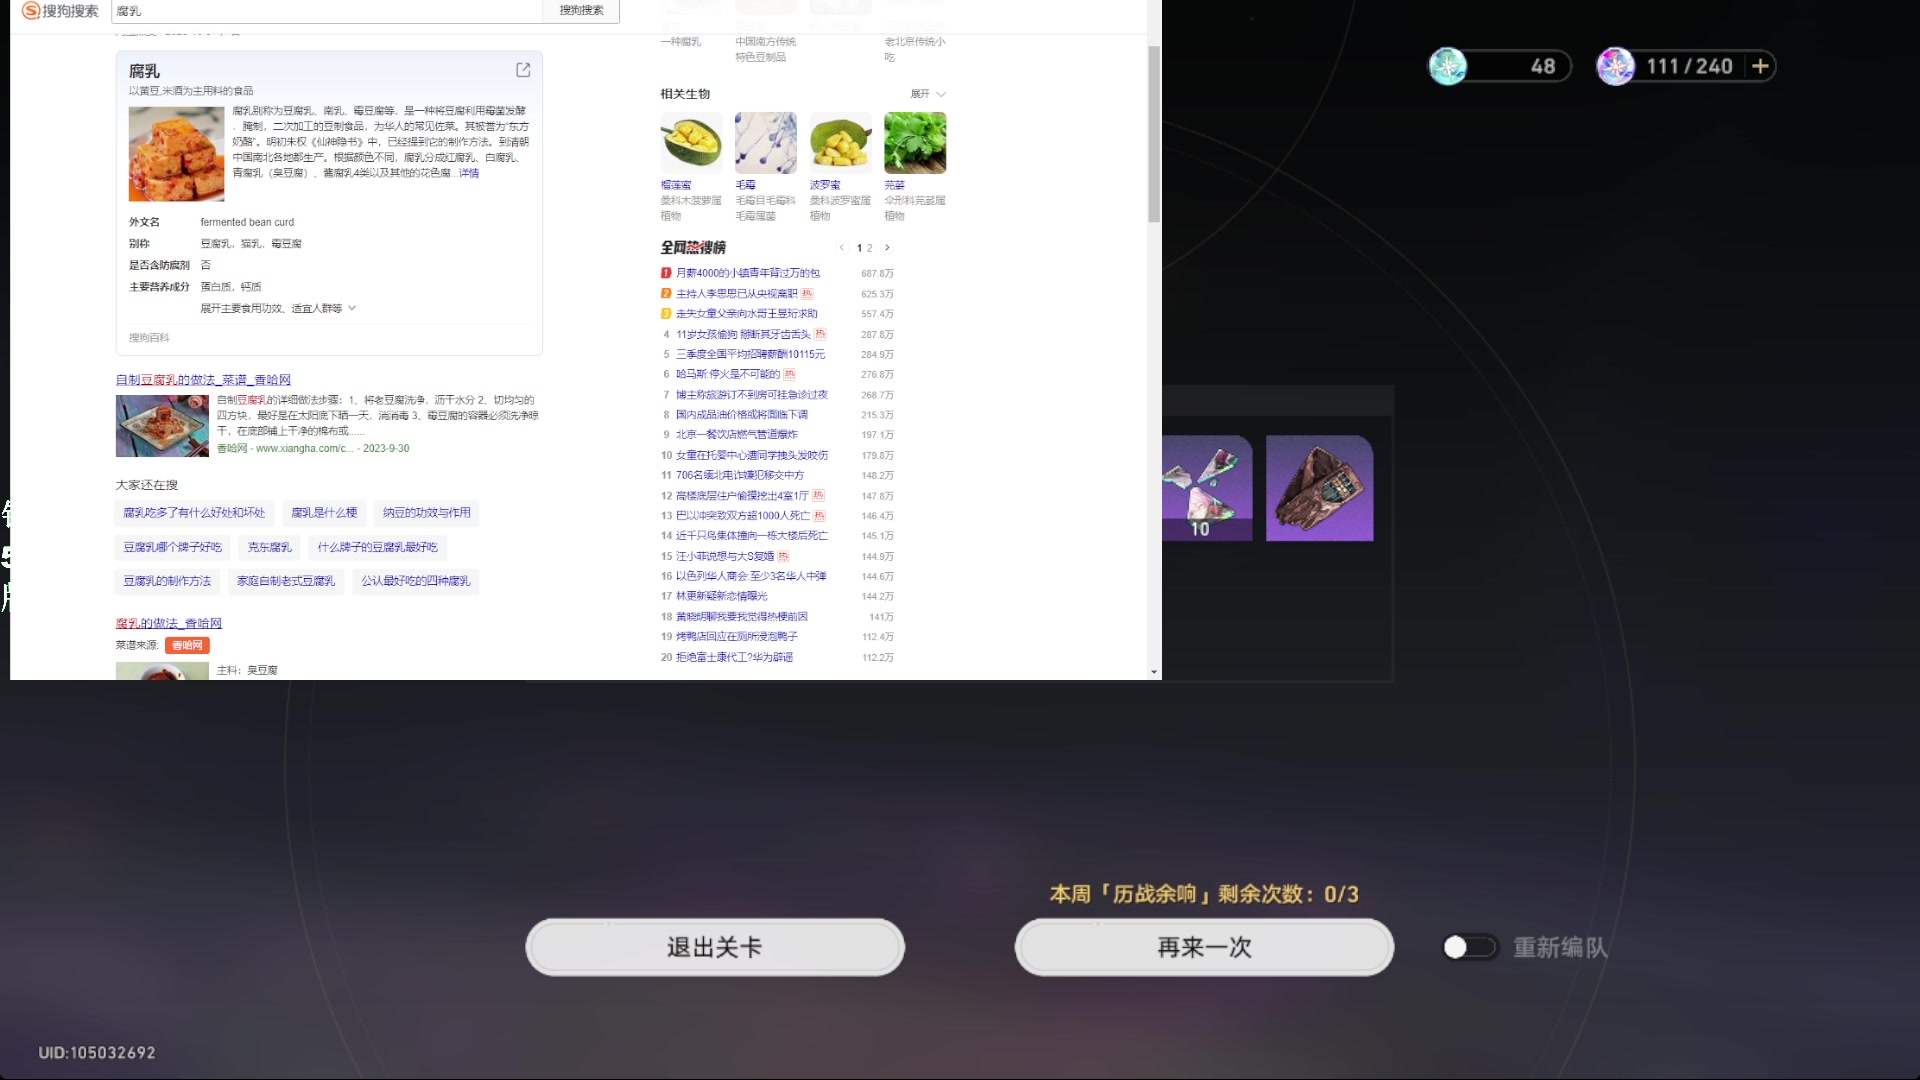Screen dimensions: 1920x1080
Task: Click the teal currency icon showing 48
Action: [1447, 66]
